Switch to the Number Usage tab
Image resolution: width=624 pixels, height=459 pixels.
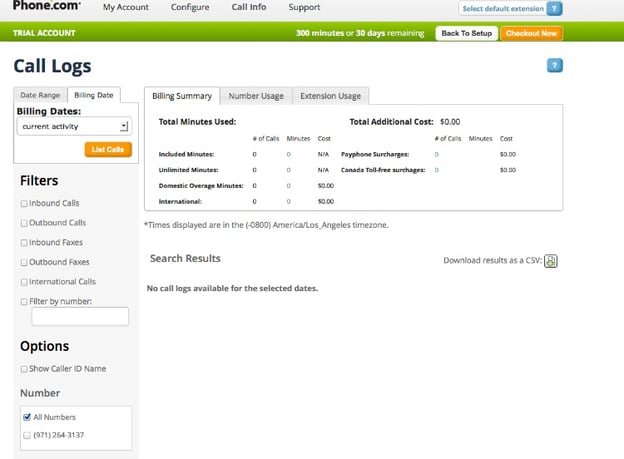(256, 96)
